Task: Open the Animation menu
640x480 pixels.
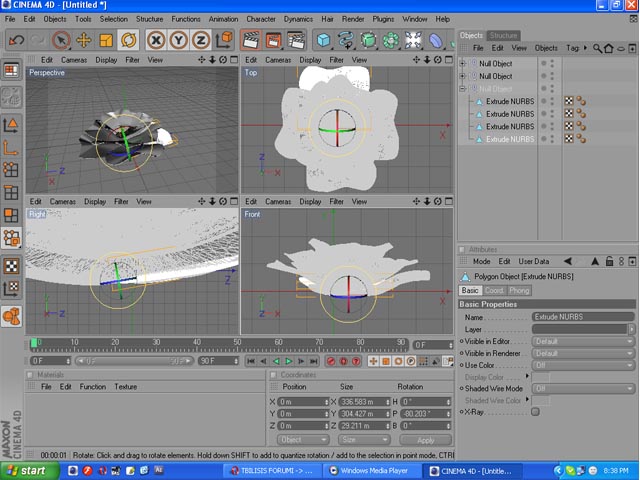Action: point(223,19)
